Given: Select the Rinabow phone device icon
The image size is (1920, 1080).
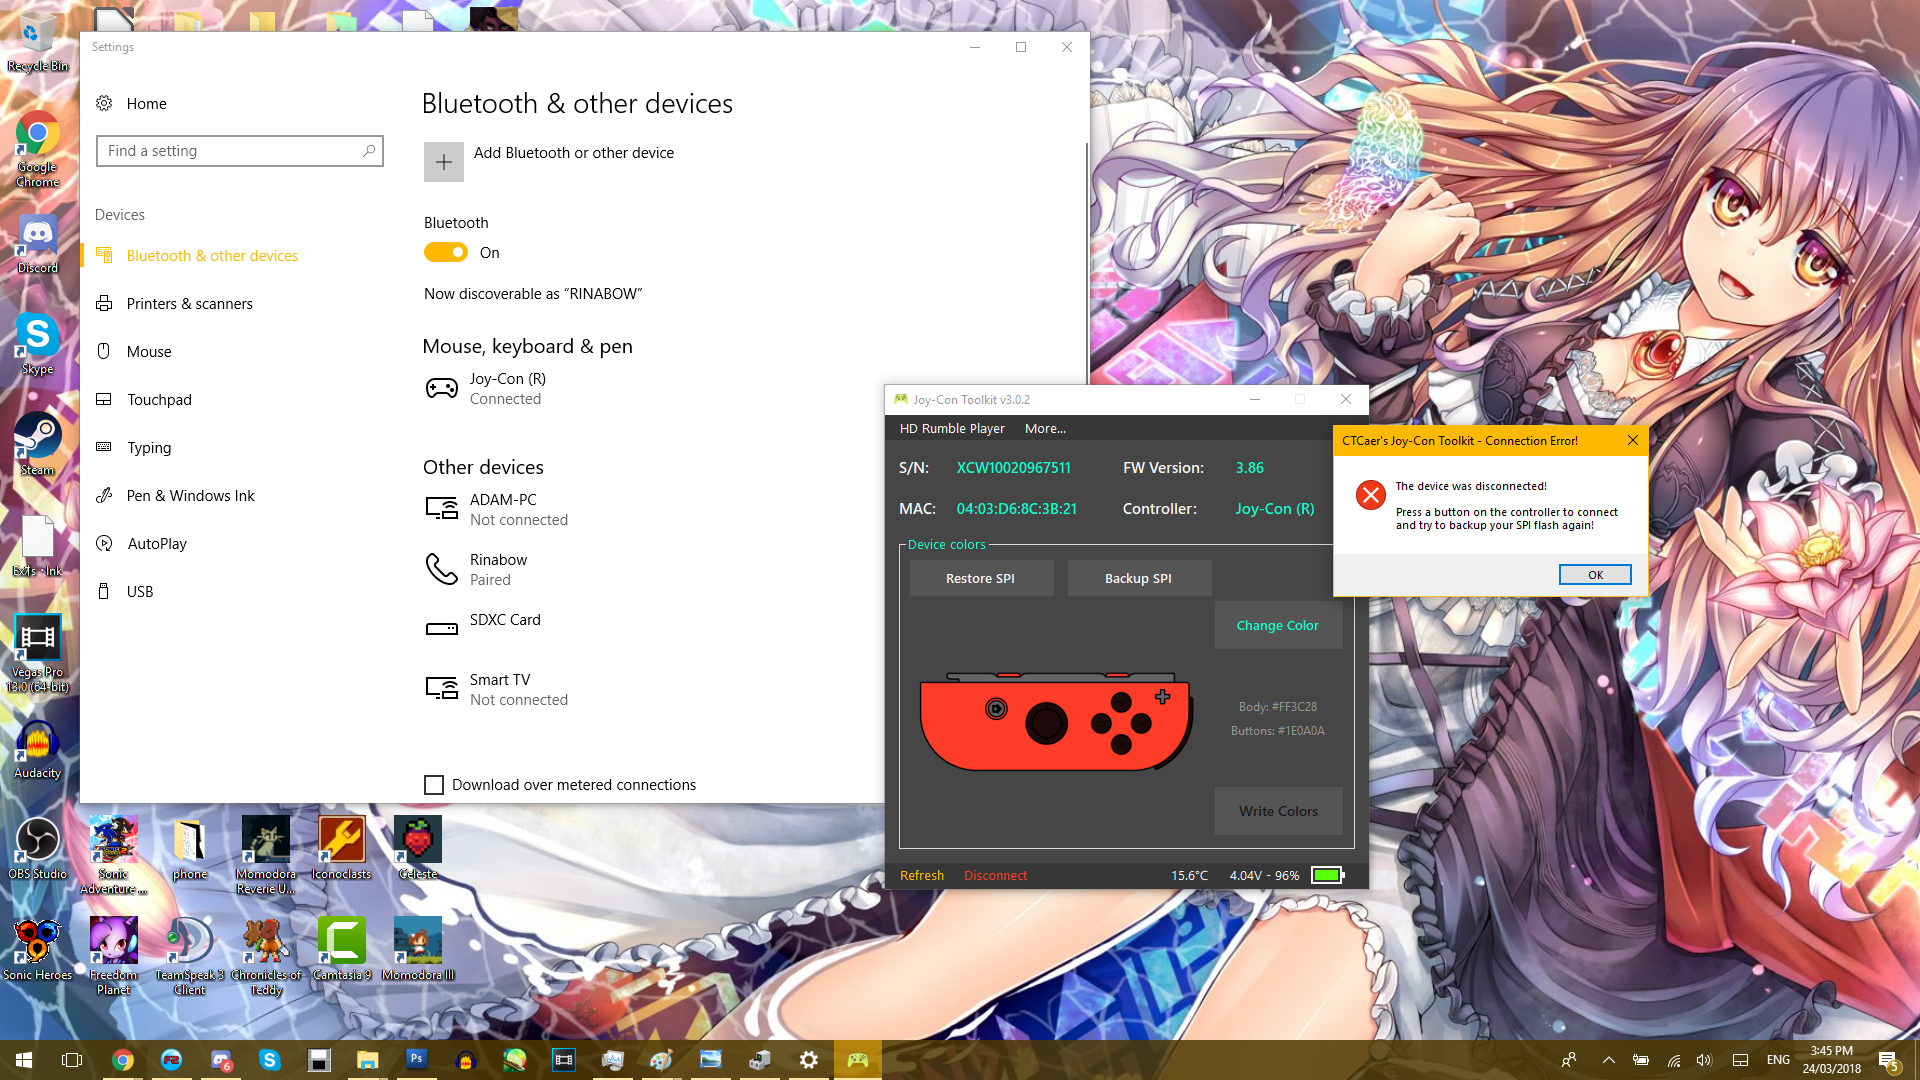Looking at the screenshot, I should click(x=442, y=569).
